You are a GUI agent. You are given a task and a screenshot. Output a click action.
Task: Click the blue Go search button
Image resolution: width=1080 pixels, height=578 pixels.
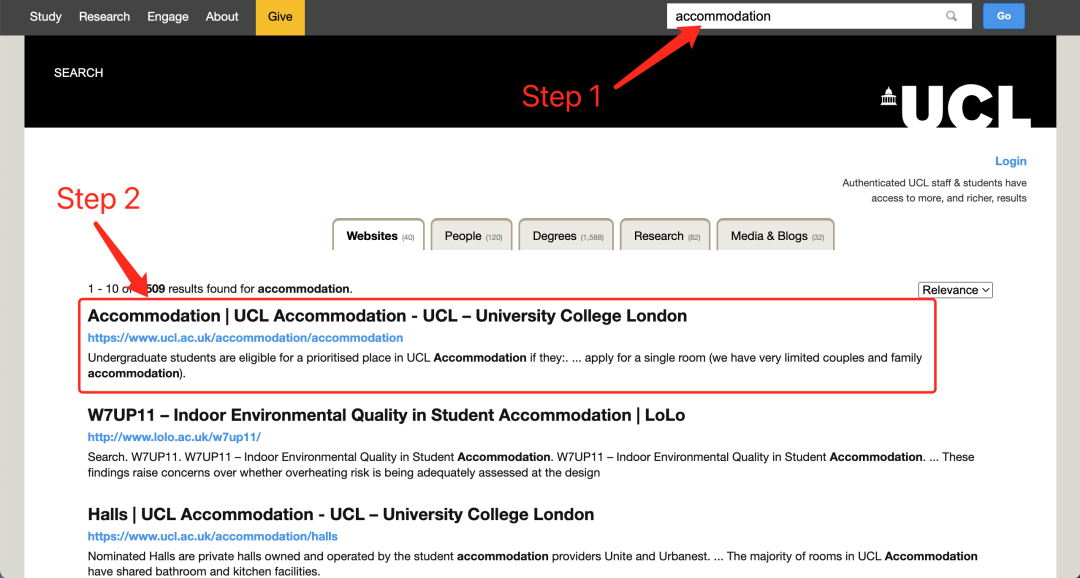1004,16
